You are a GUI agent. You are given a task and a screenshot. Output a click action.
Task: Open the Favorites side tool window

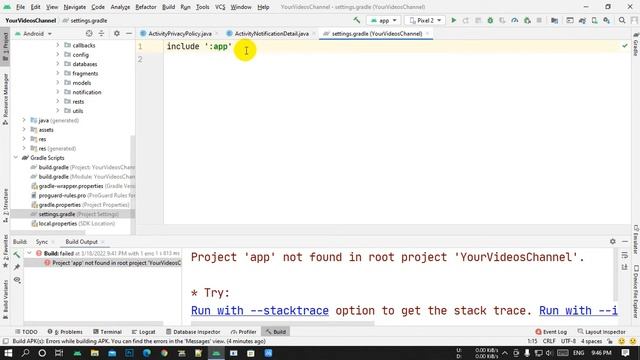(x=5, y=251)
